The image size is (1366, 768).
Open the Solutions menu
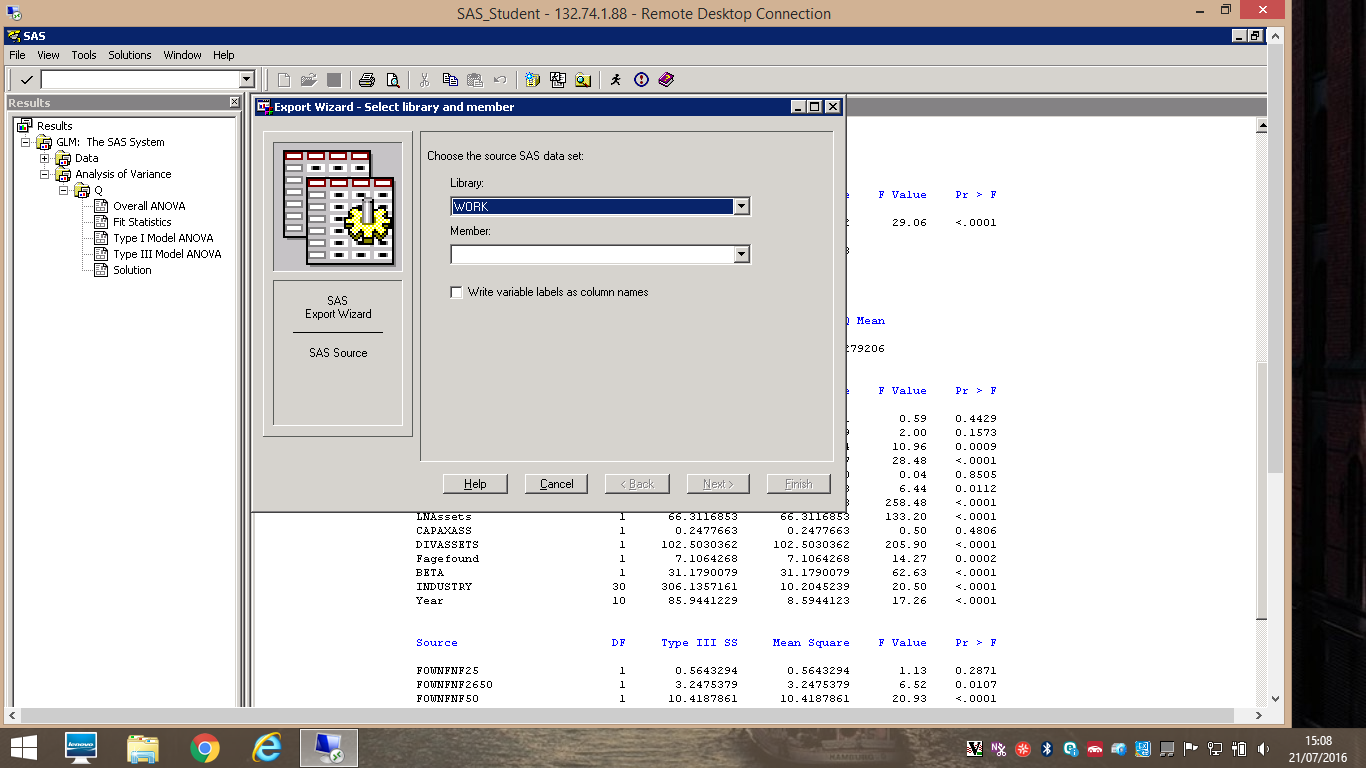[130, 55]
